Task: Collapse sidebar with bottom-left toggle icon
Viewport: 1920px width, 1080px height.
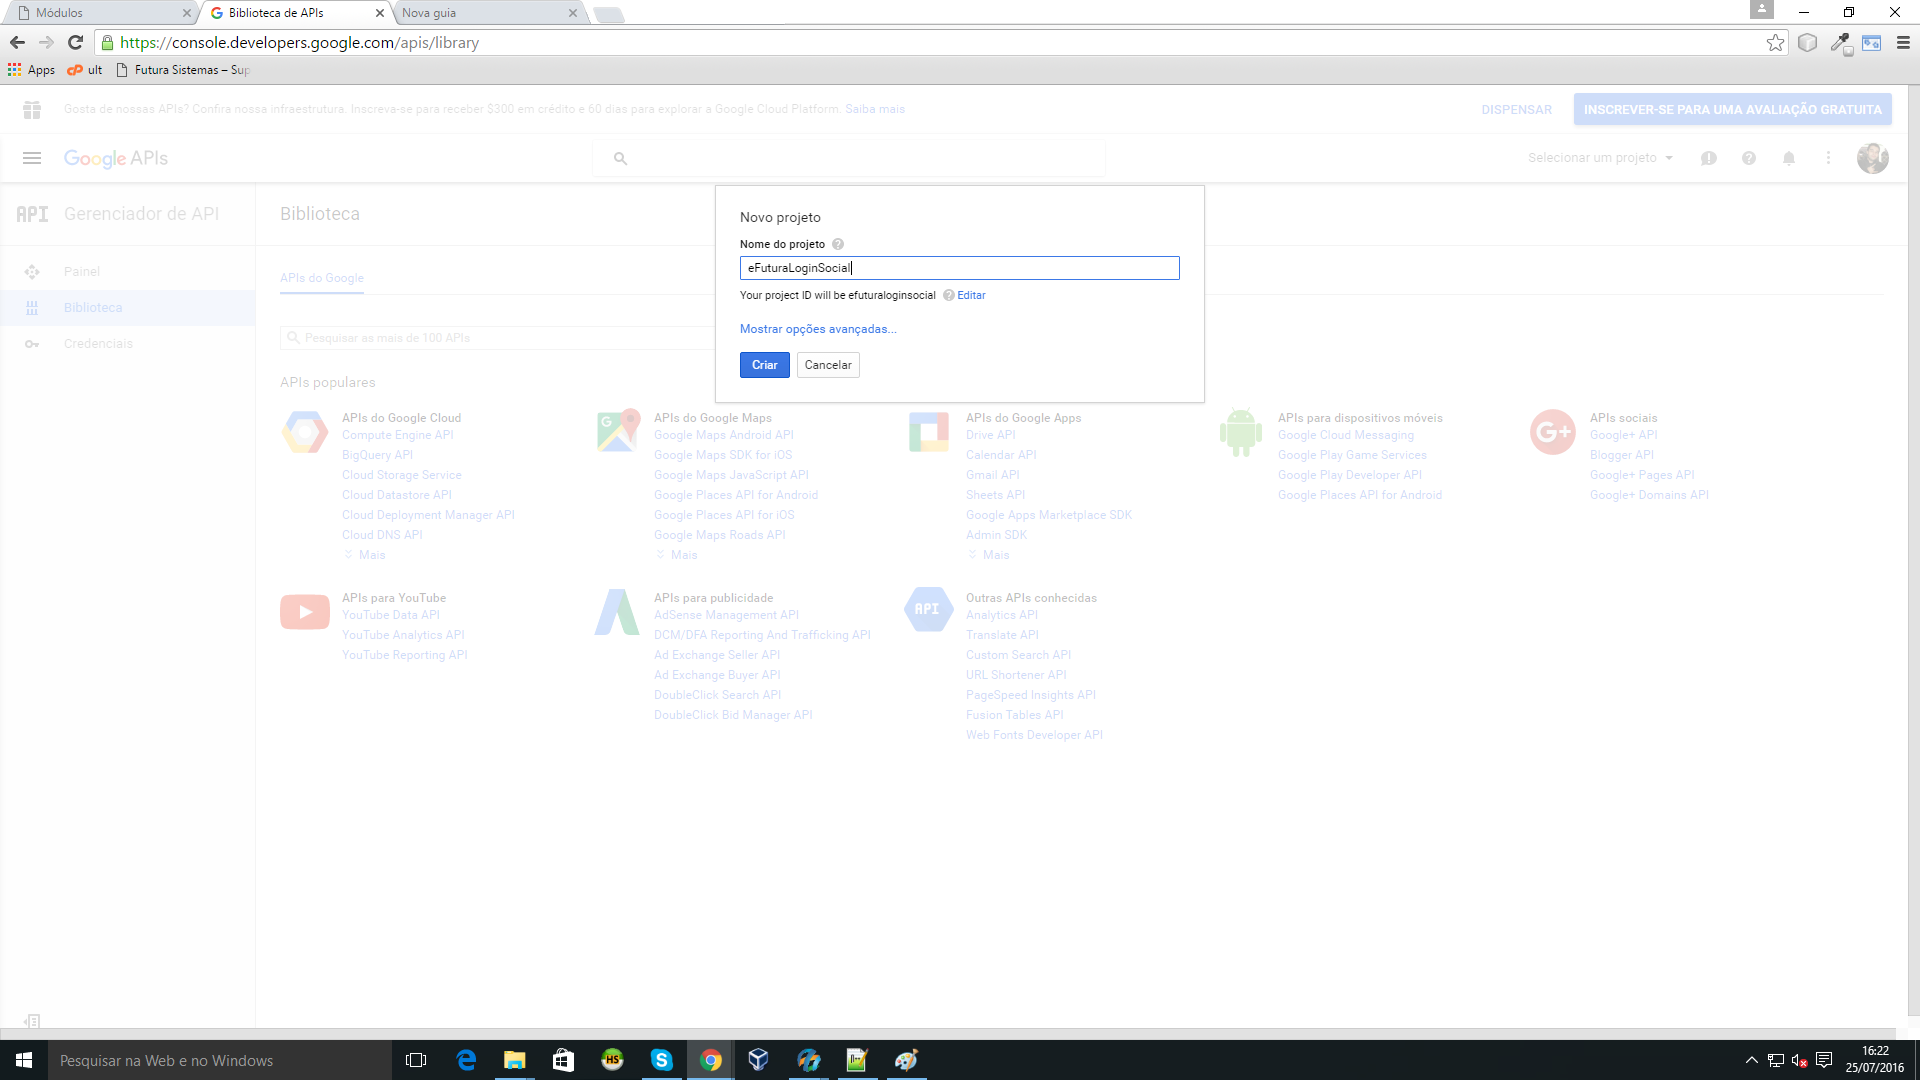Action: [x=32, y=1021]
